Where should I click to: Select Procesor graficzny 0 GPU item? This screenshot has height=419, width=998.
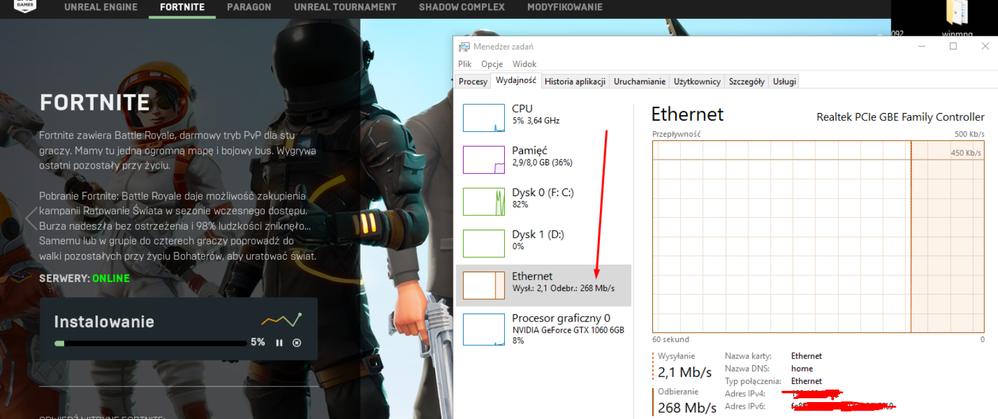(x=483, y=328)
